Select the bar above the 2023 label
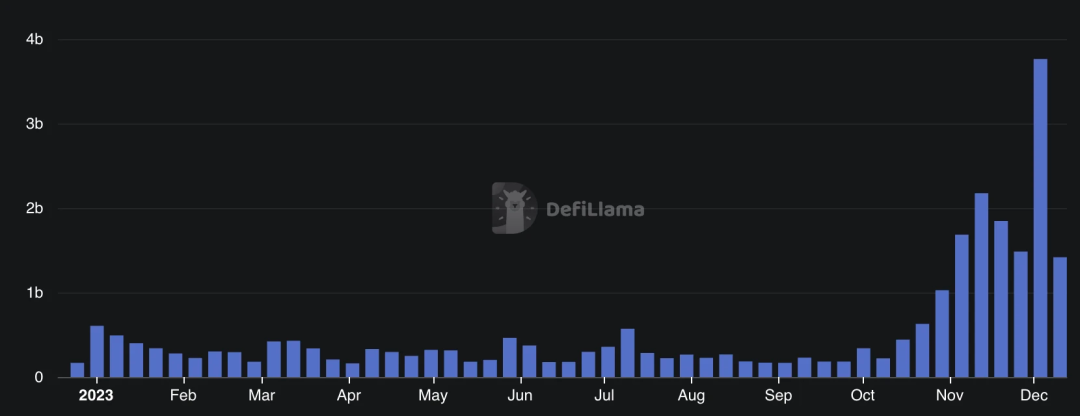This screenshot has height=416, width=1080. [x=97, y=352]
